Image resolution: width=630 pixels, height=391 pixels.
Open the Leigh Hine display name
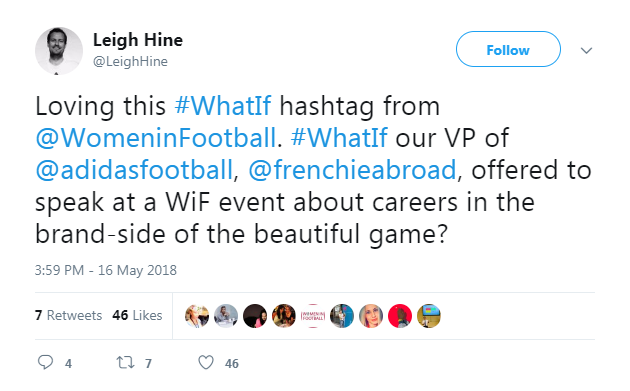138,40
